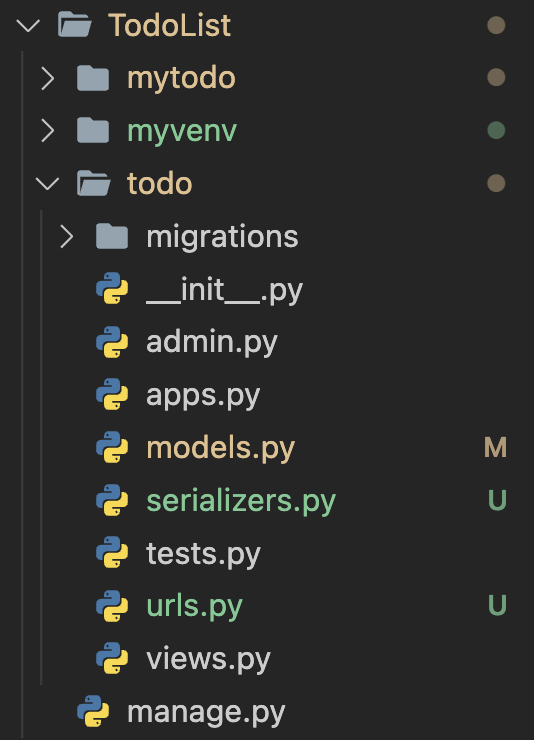This screenshot has height=740, width=534.
Task: Click Python icon next to serializers.py
Action: click(x=112, y=500)
